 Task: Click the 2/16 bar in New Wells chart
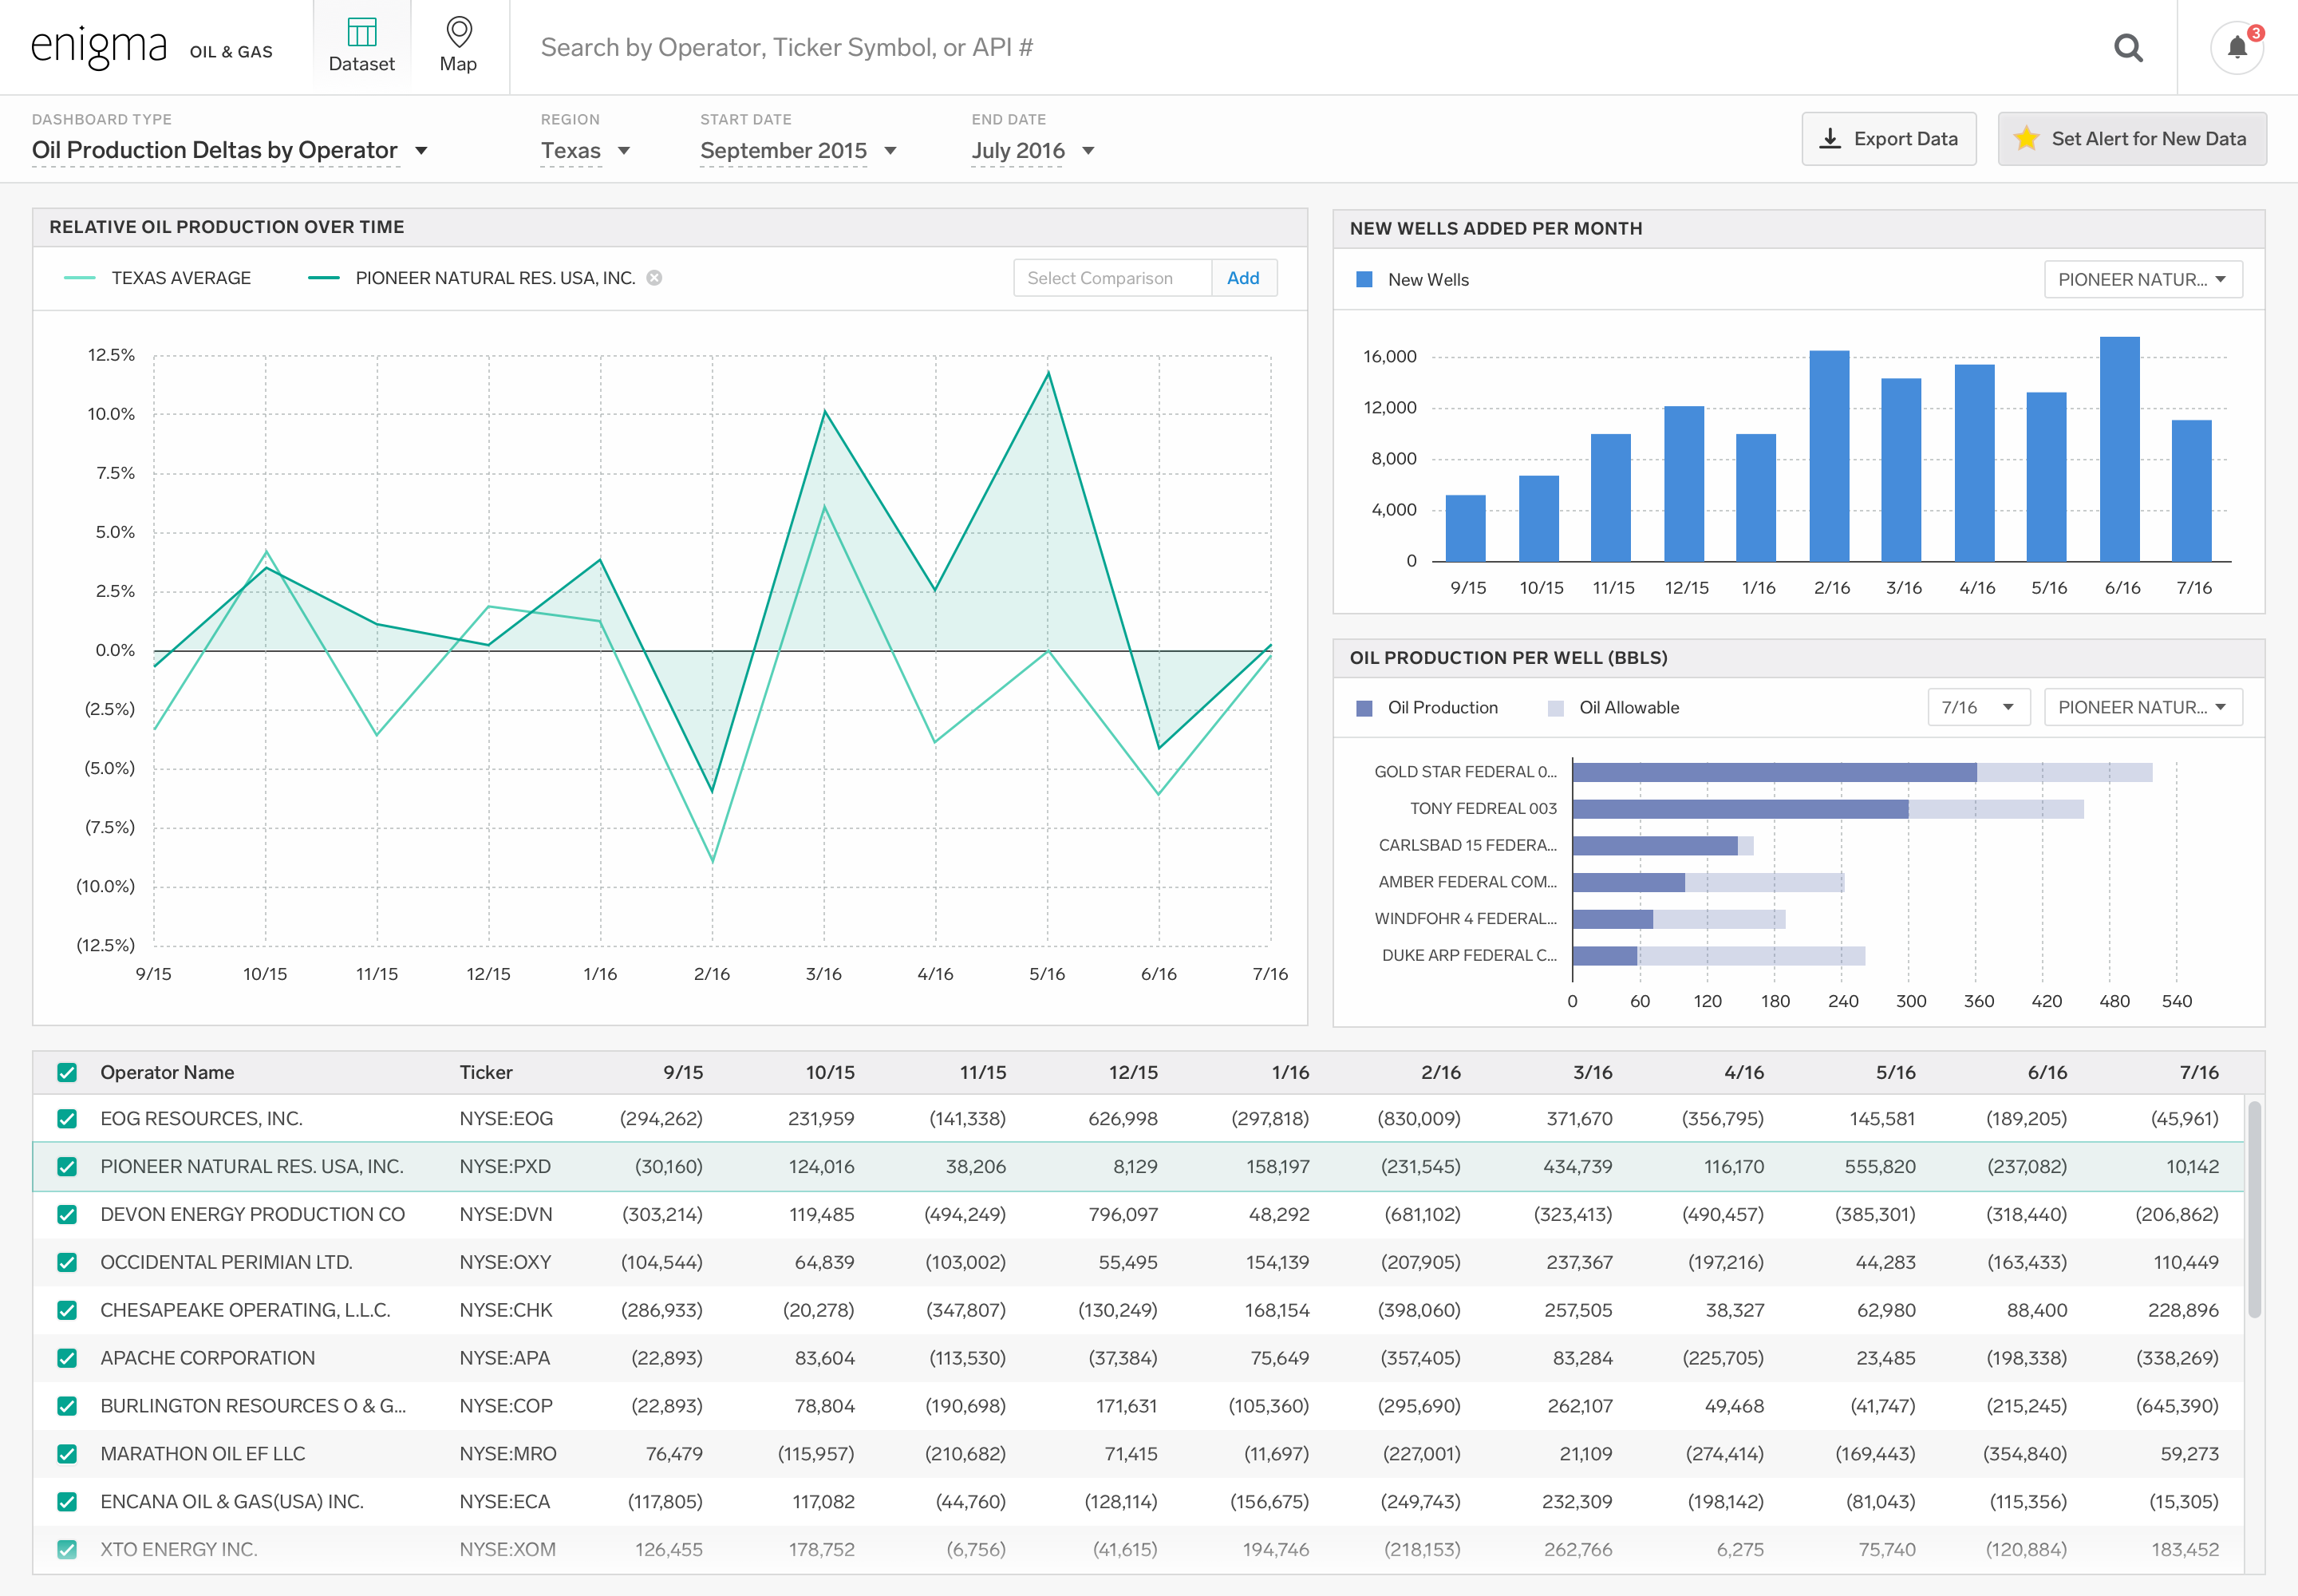pyautogui.click(x=1829, y=456)
